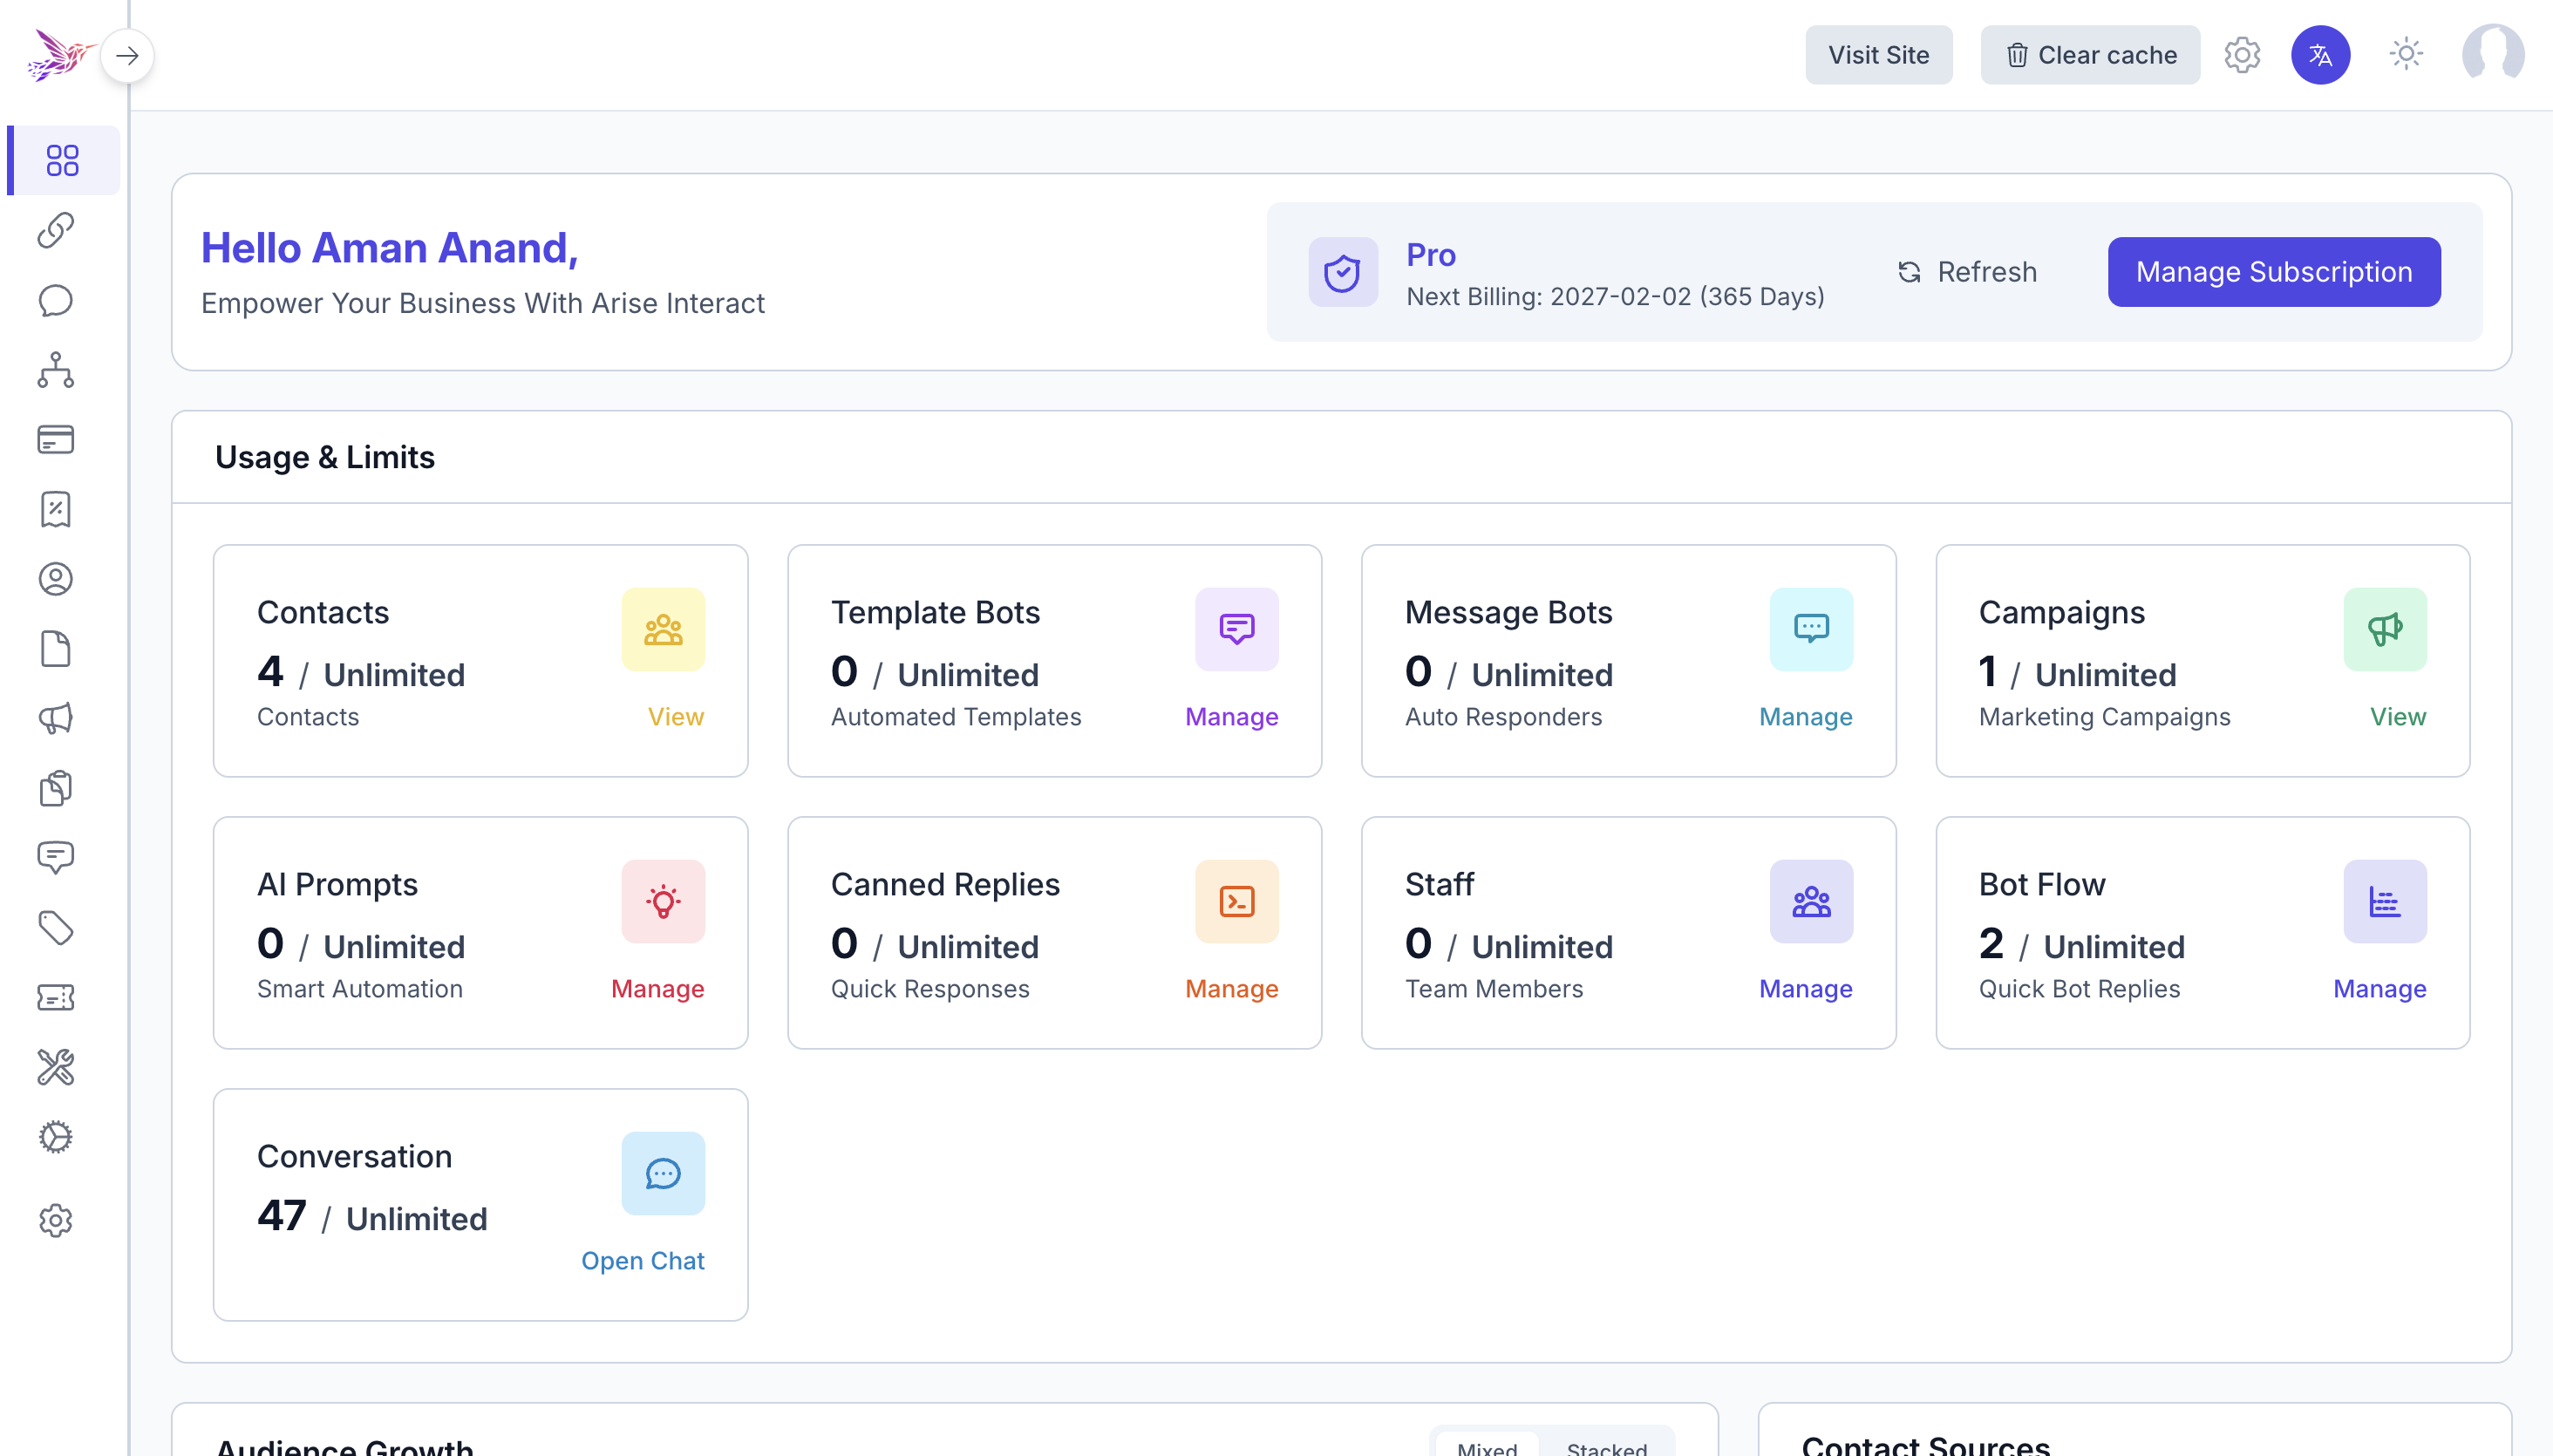The width and height of the screenshot is (2553, 1456).
Task: Open the ticket icon in sidebar
Action: point(56,997)
